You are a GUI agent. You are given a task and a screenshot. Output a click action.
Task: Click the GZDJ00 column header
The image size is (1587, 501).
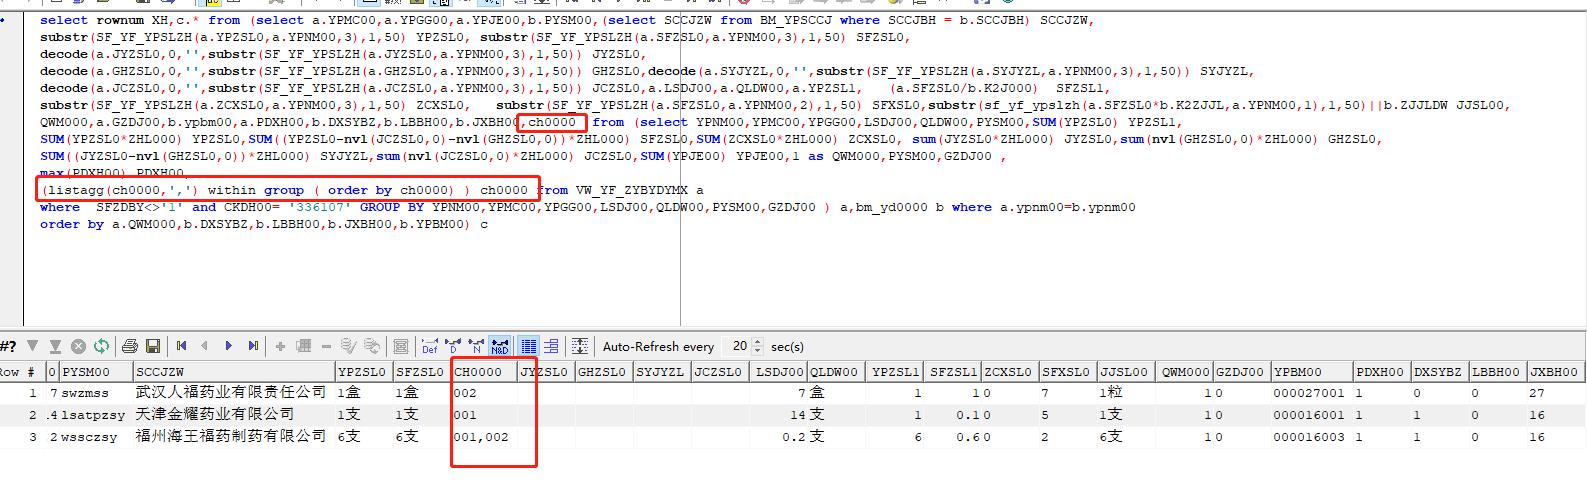click(x=1240, y=371)
